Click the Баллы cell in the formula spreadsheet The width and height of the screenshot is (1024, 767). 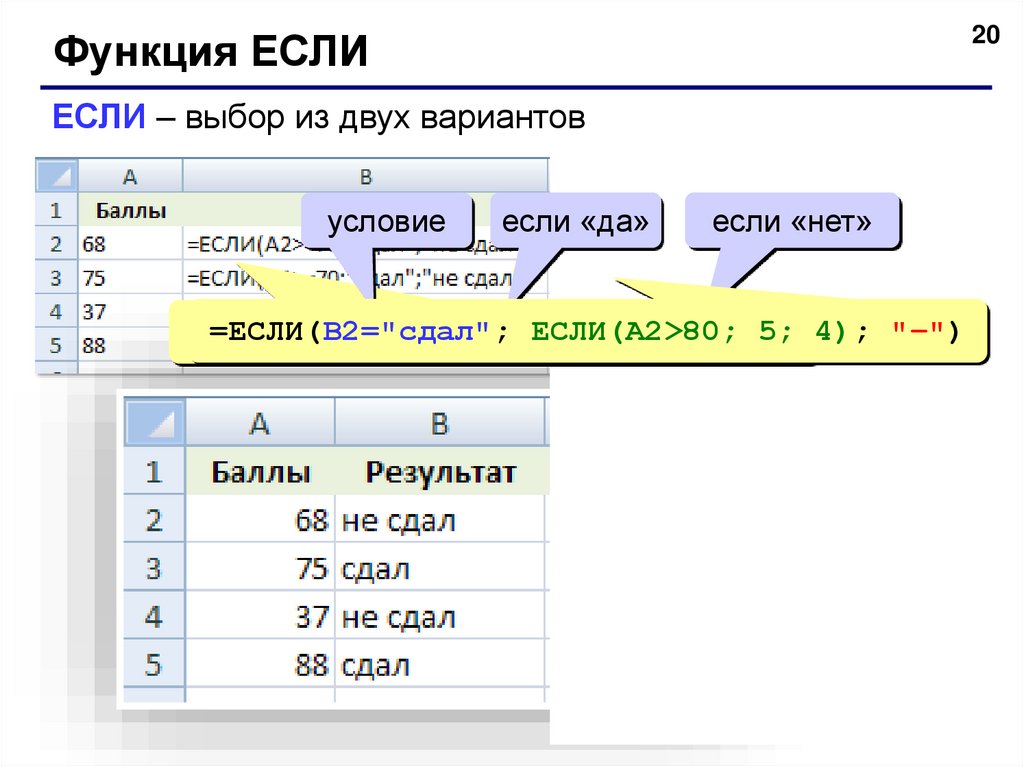(x=130, y=210)
